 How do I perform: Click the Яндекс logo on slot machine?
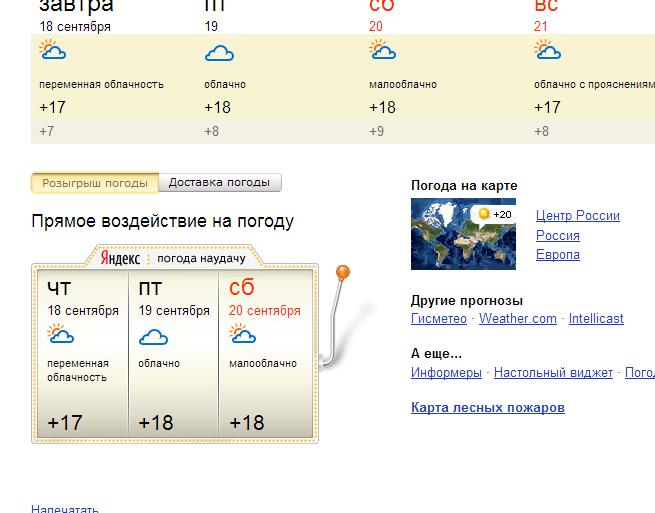tap(120, 258)
